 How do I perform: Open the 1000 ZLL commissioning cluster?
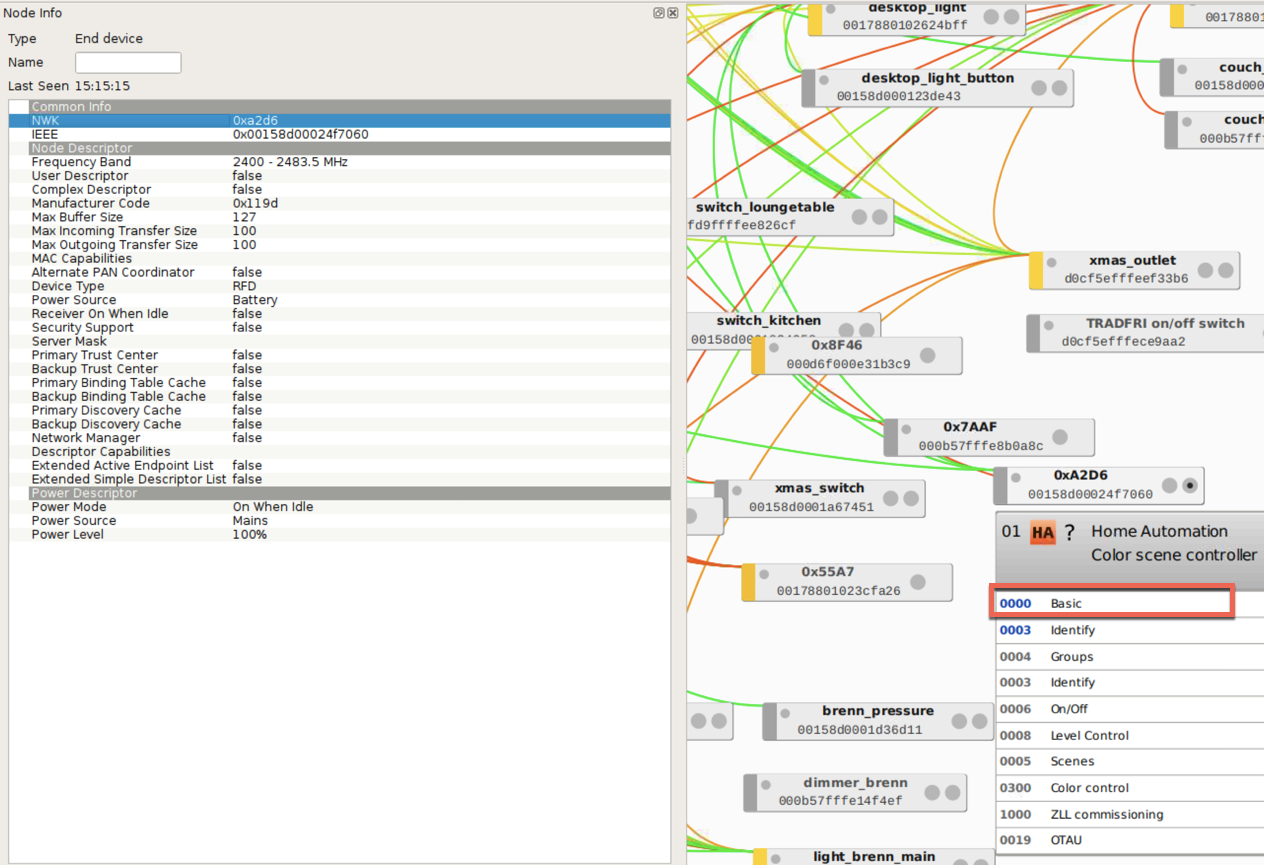click(x=1130, y=814)
